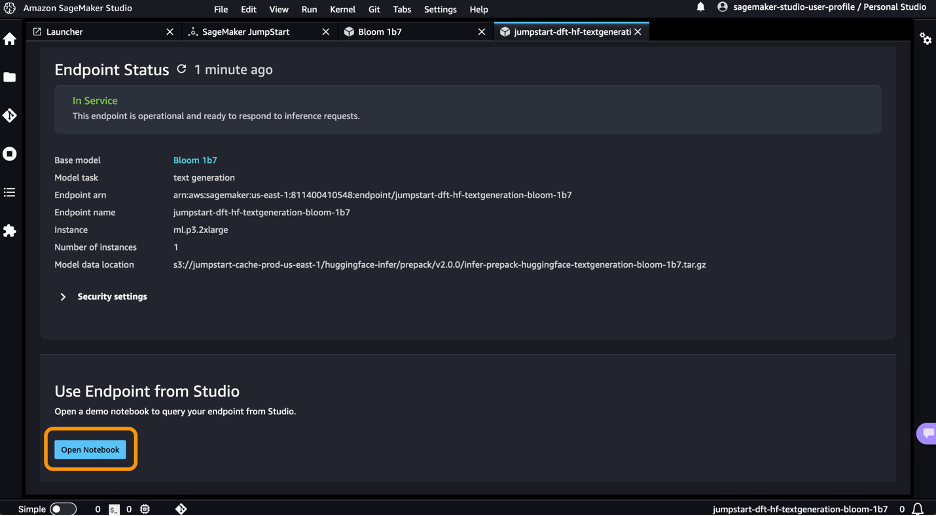936x516 pixels.
Task: Click the SageMaker JumpStart tab's icon
Action: pos(193,32)
